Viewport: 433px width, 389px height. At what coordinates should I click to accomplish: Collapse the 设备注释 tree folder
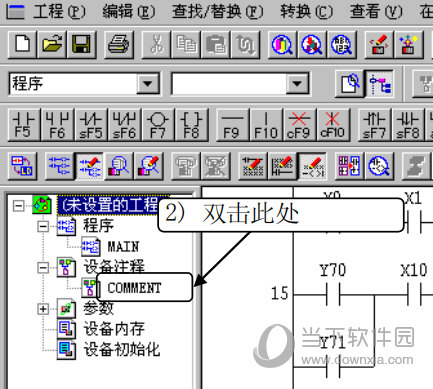(x=43, y=268)
